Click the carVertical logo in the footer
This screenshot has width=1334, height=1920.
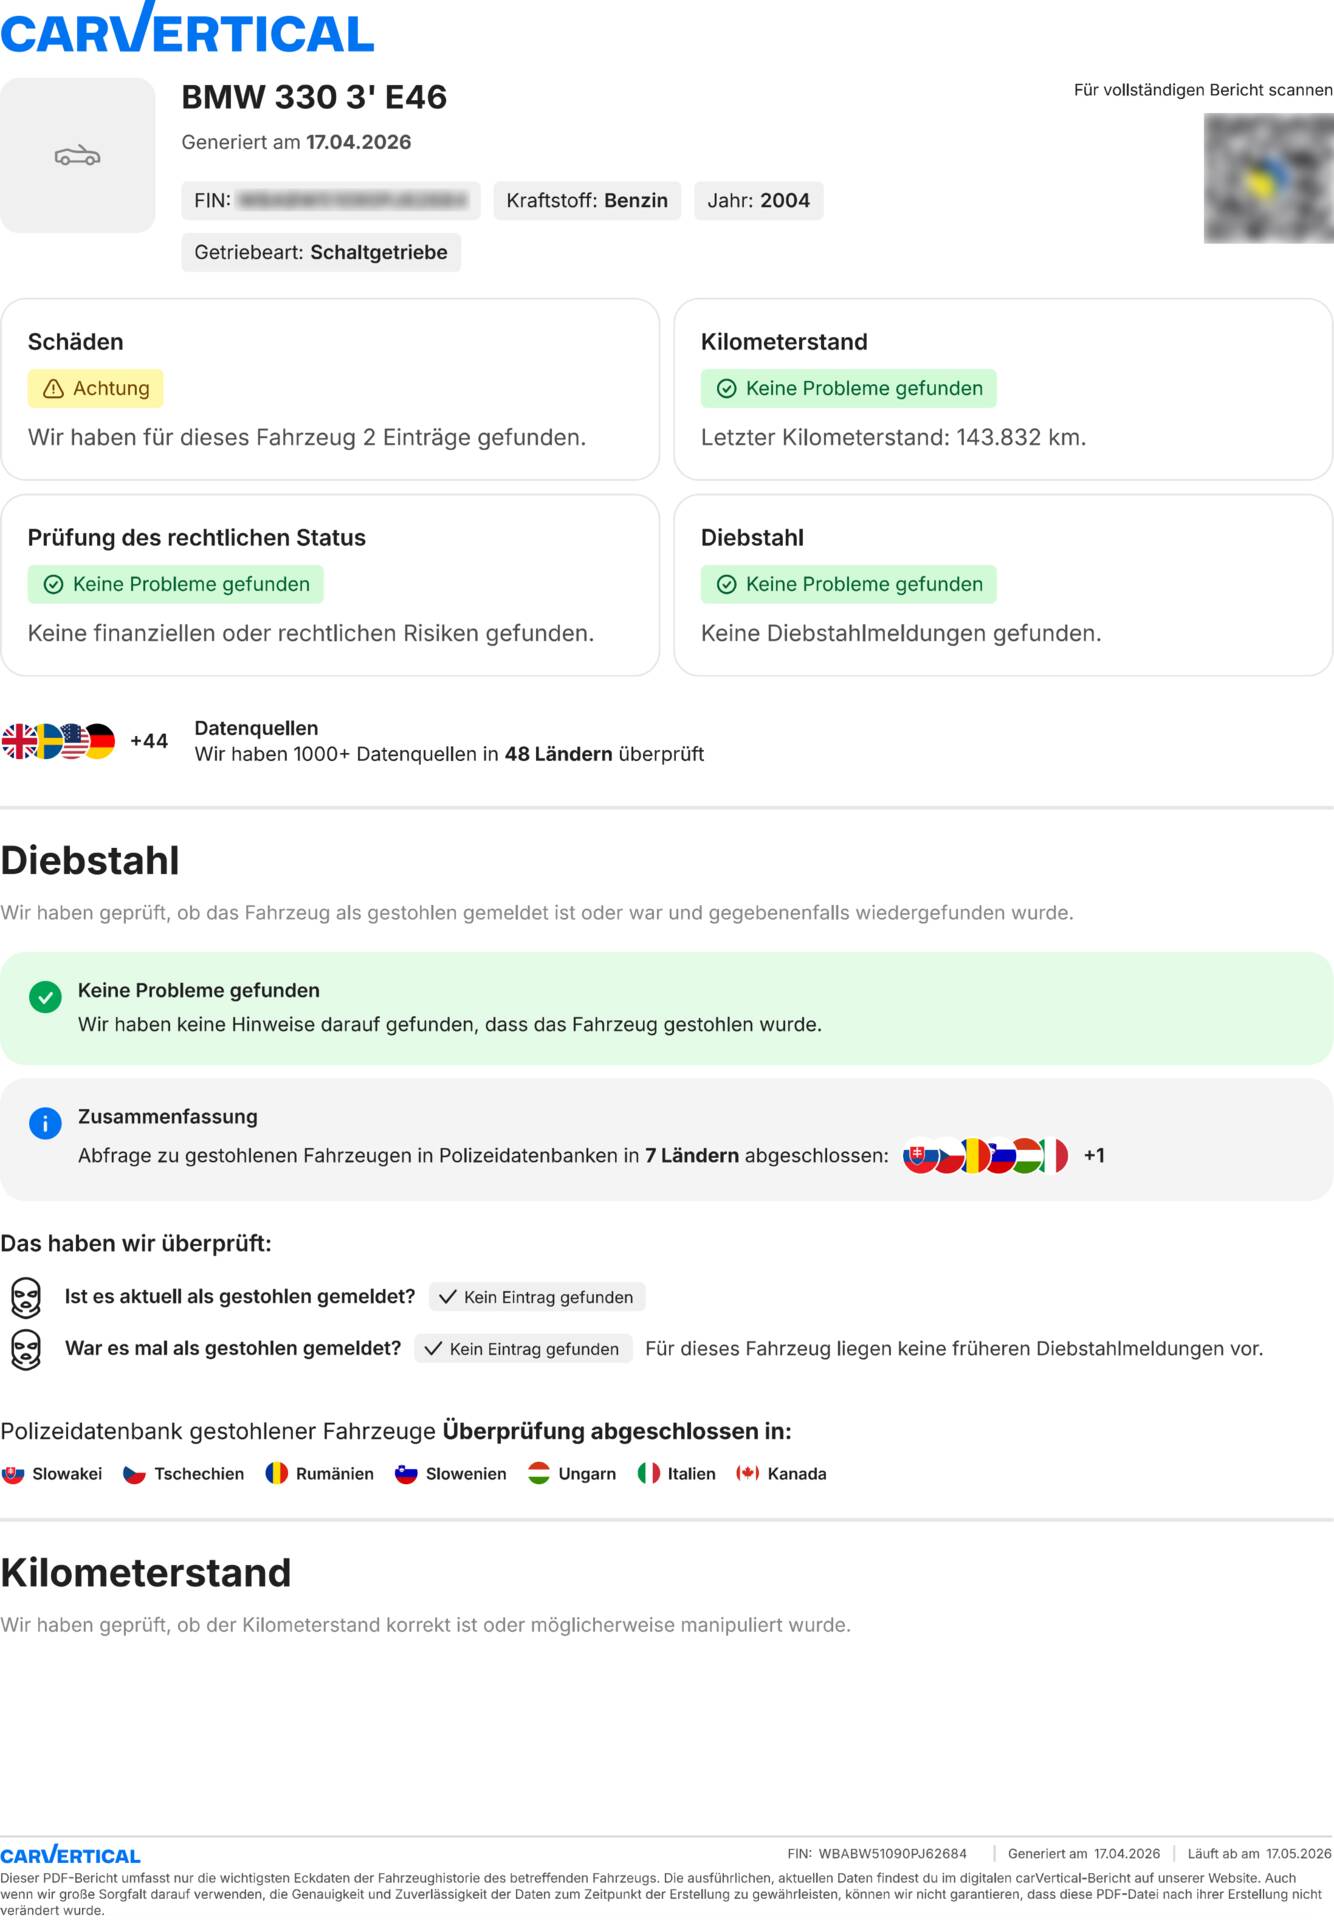70,1855
